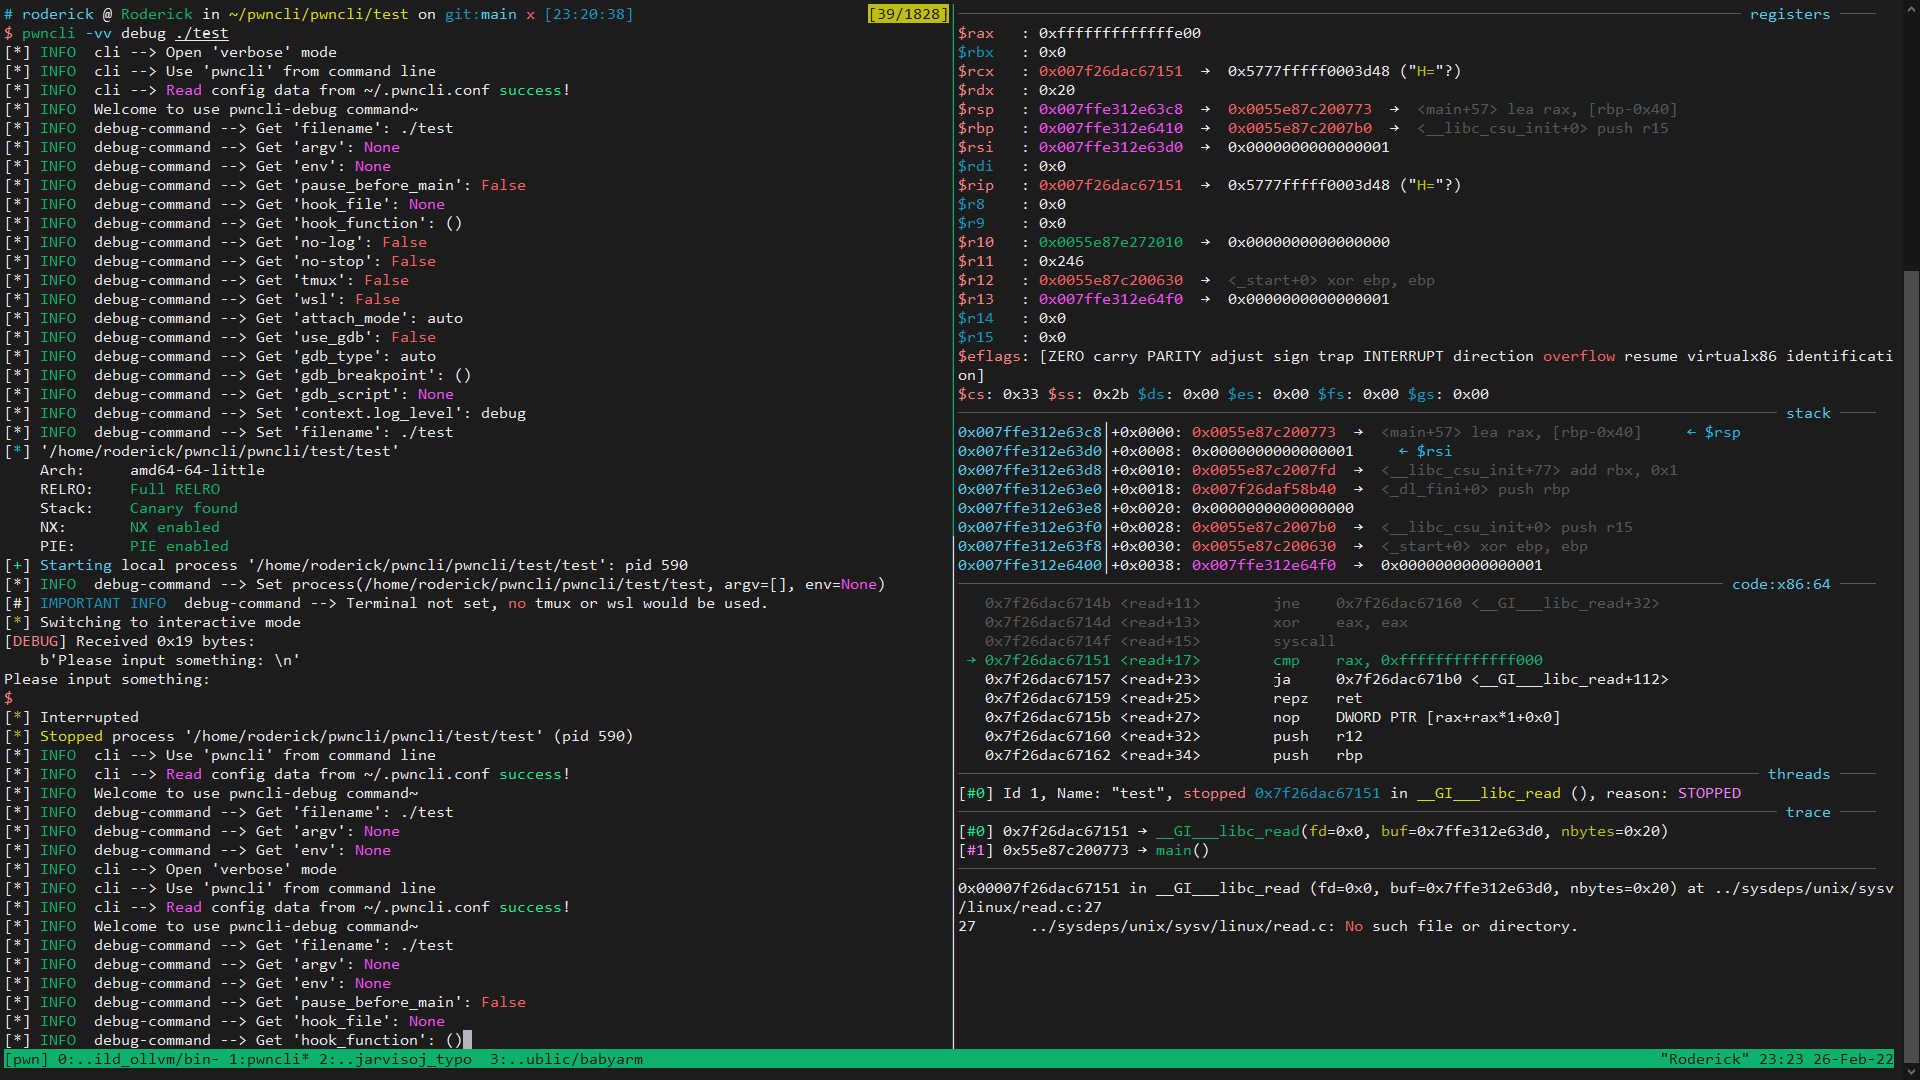This screenshot has height=1080, width=1920.
Task: Click the $eflags register line
Action: 990,356
